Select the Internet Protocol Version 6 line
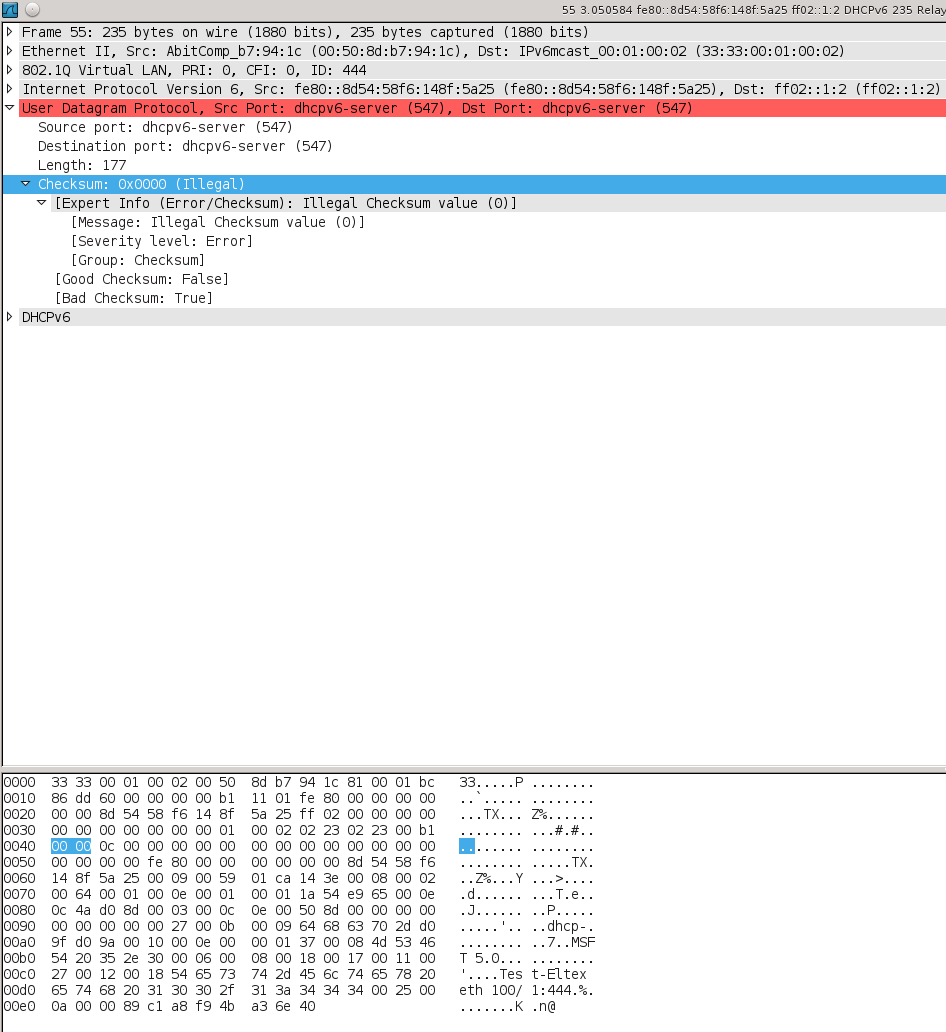 (x=483, y=90)
